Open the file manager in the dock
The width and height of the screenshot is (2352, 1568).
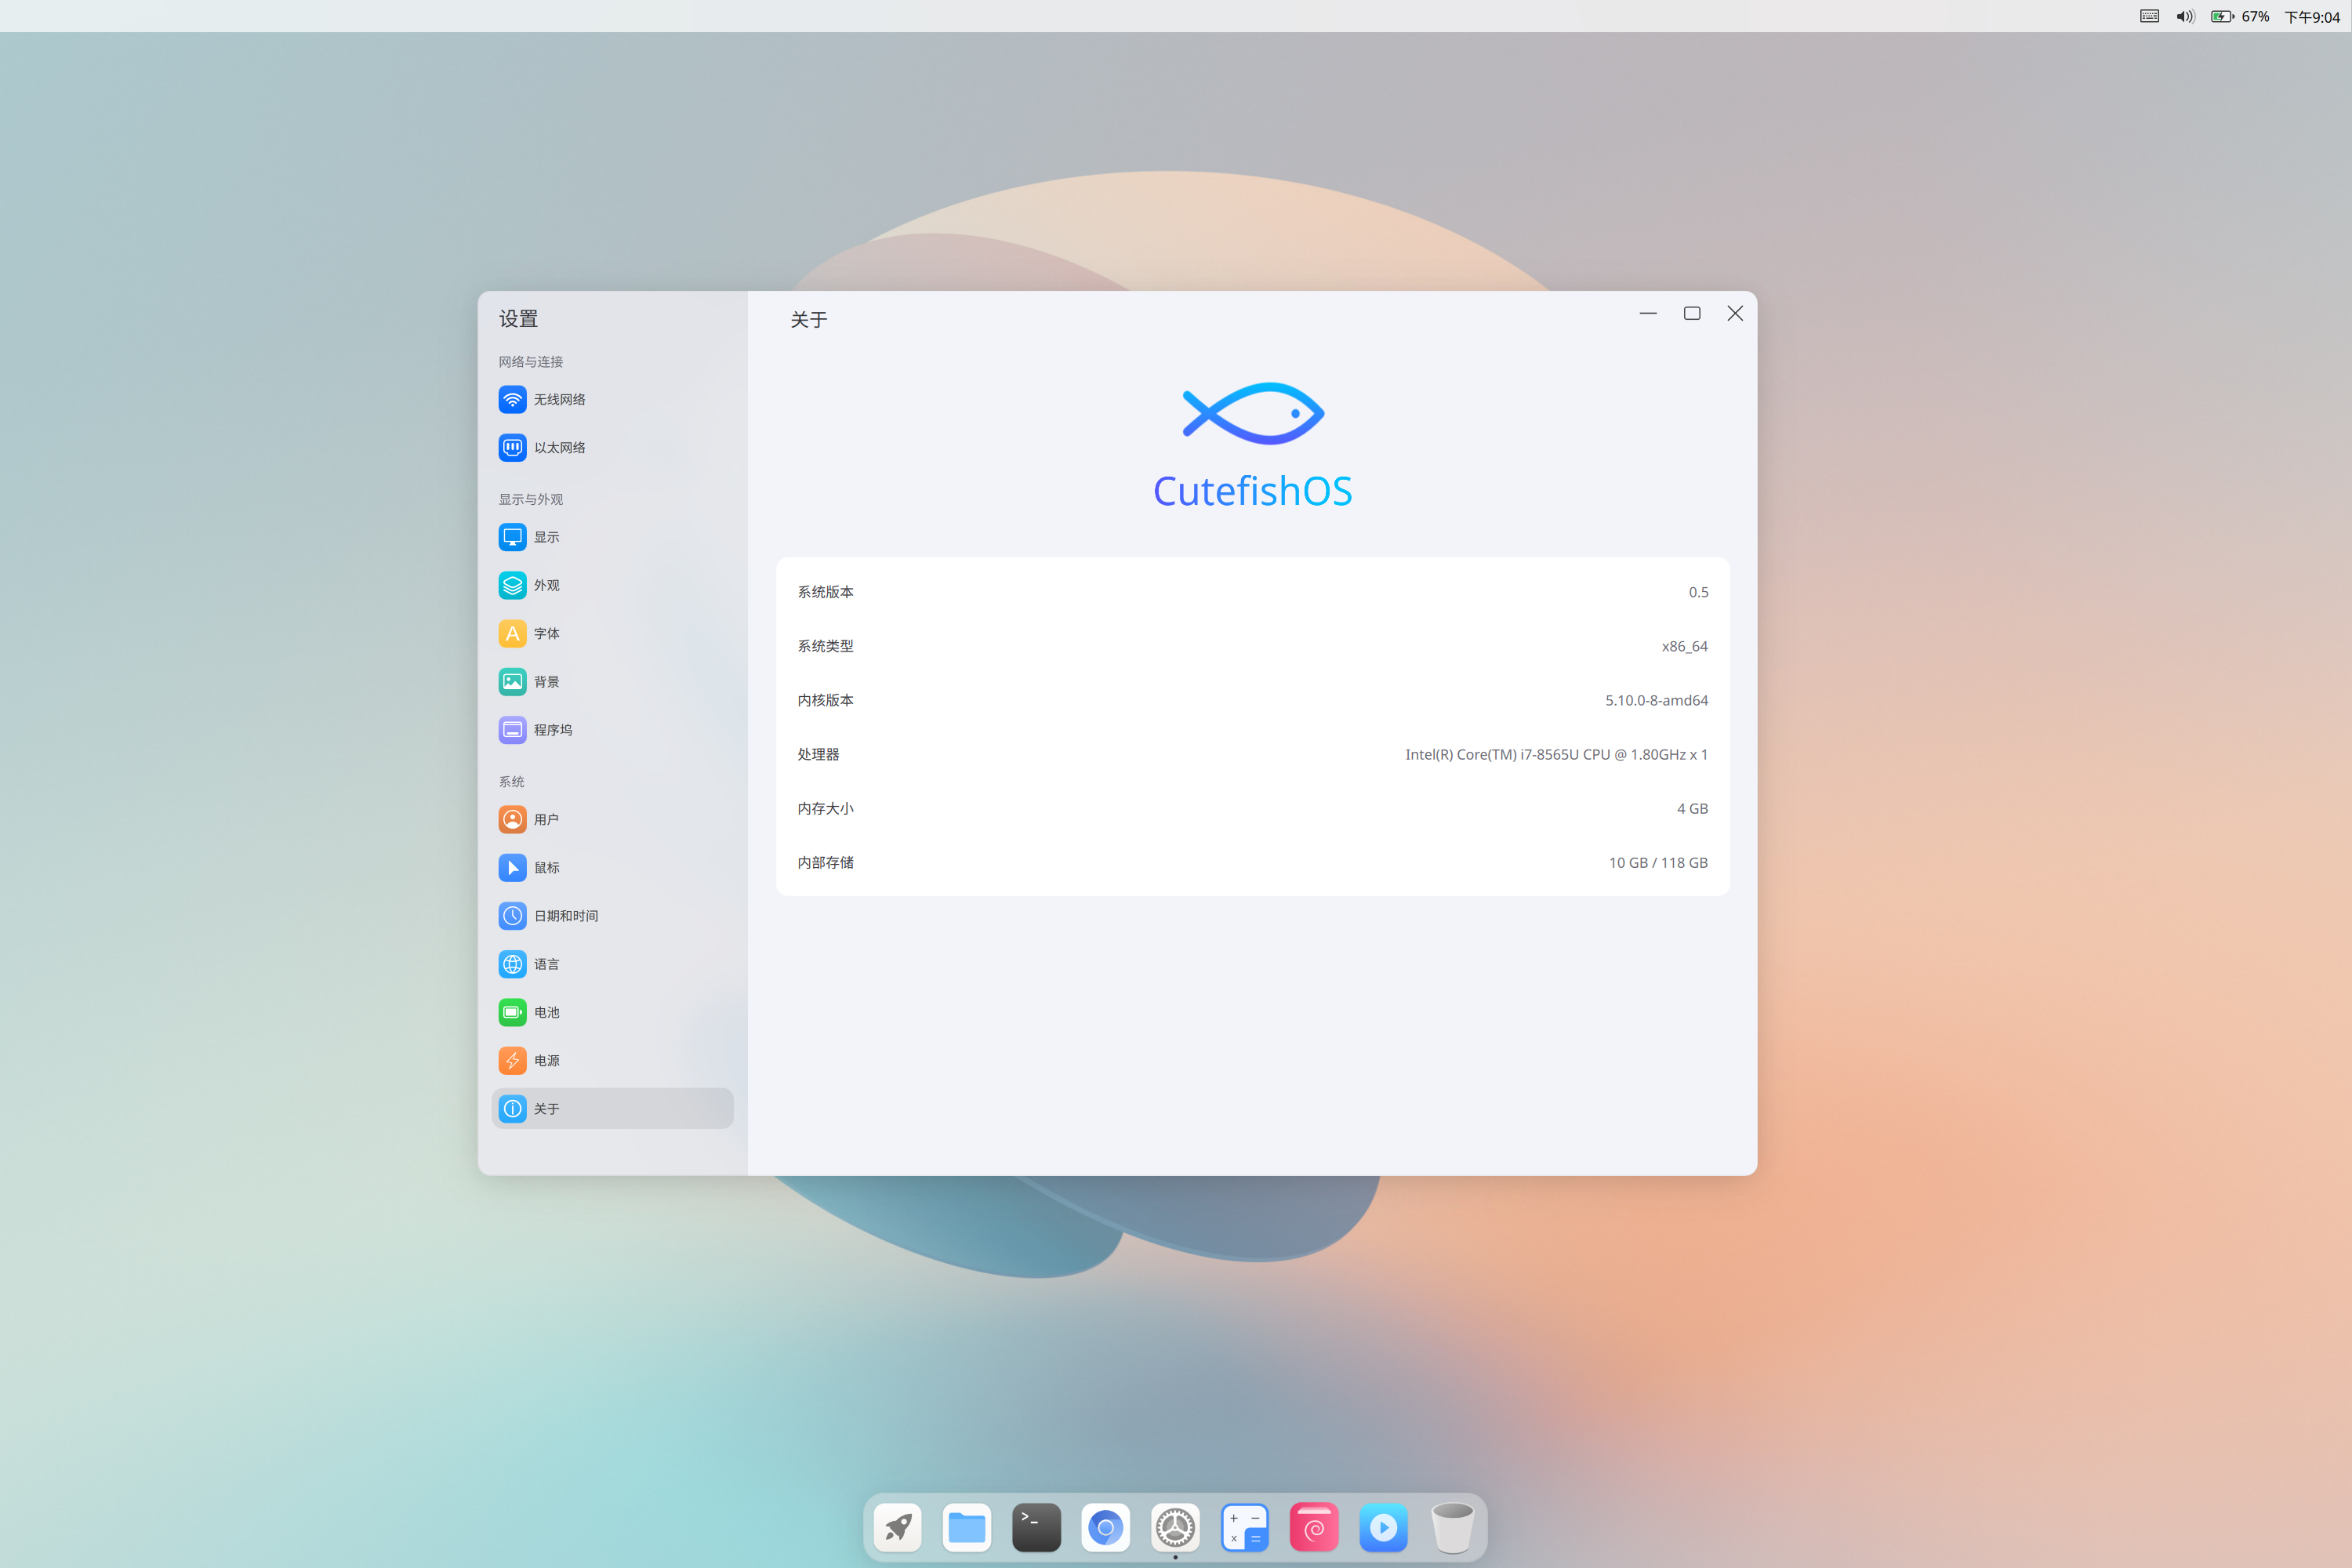(x=966, y=1527)
